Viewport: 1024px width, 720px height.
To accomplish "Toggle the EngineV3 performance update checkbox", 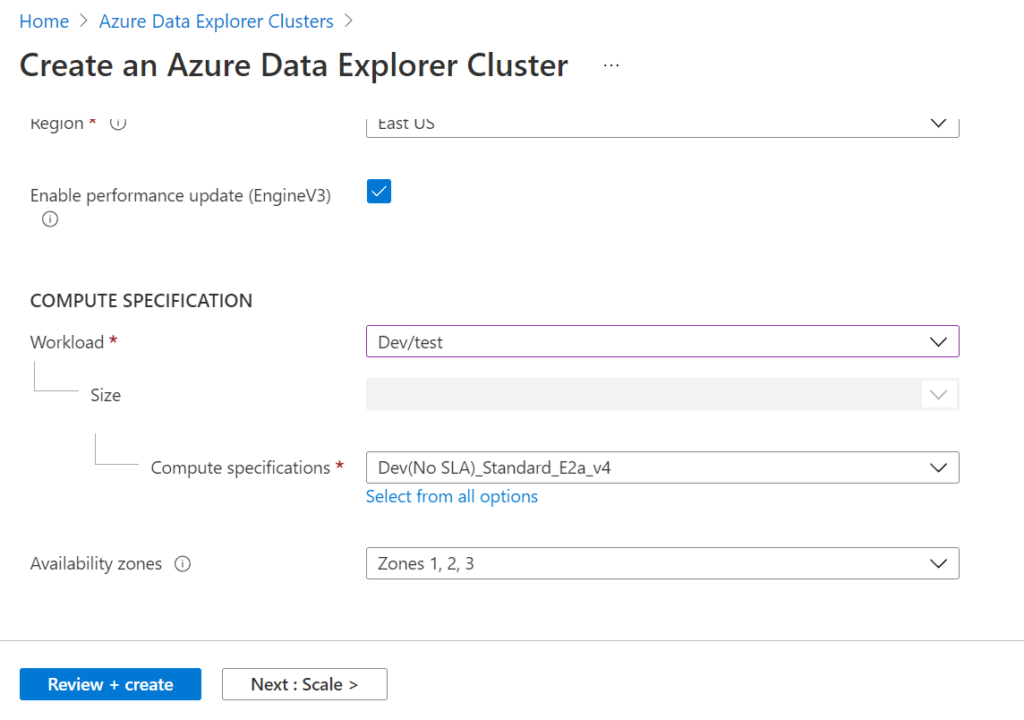I will point(378,191).
